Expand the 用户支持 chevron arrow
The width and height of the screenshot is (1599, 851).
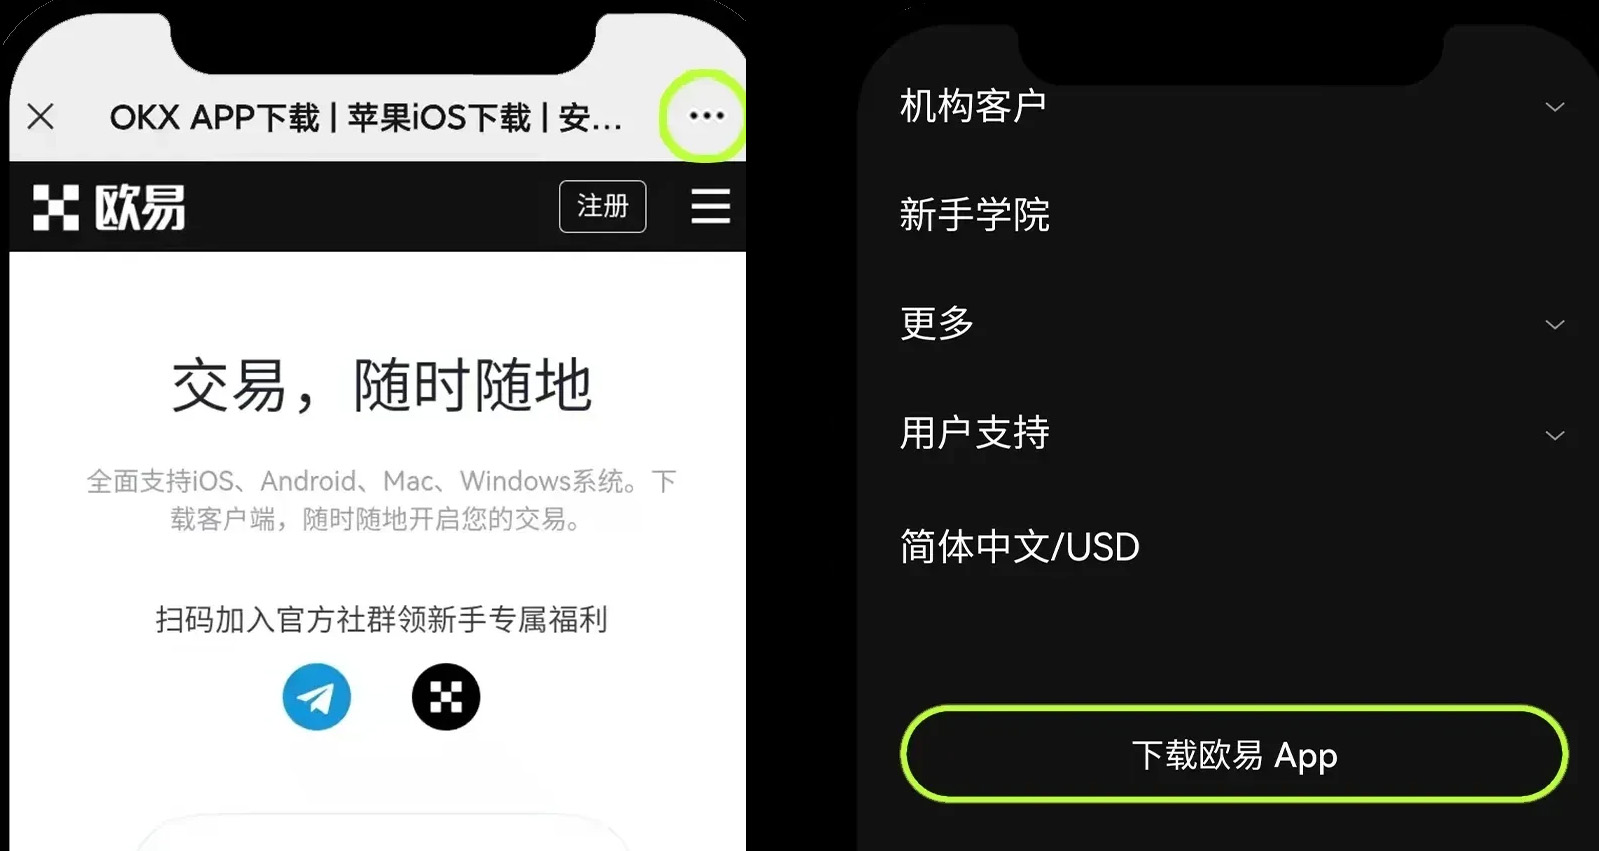1555,436
